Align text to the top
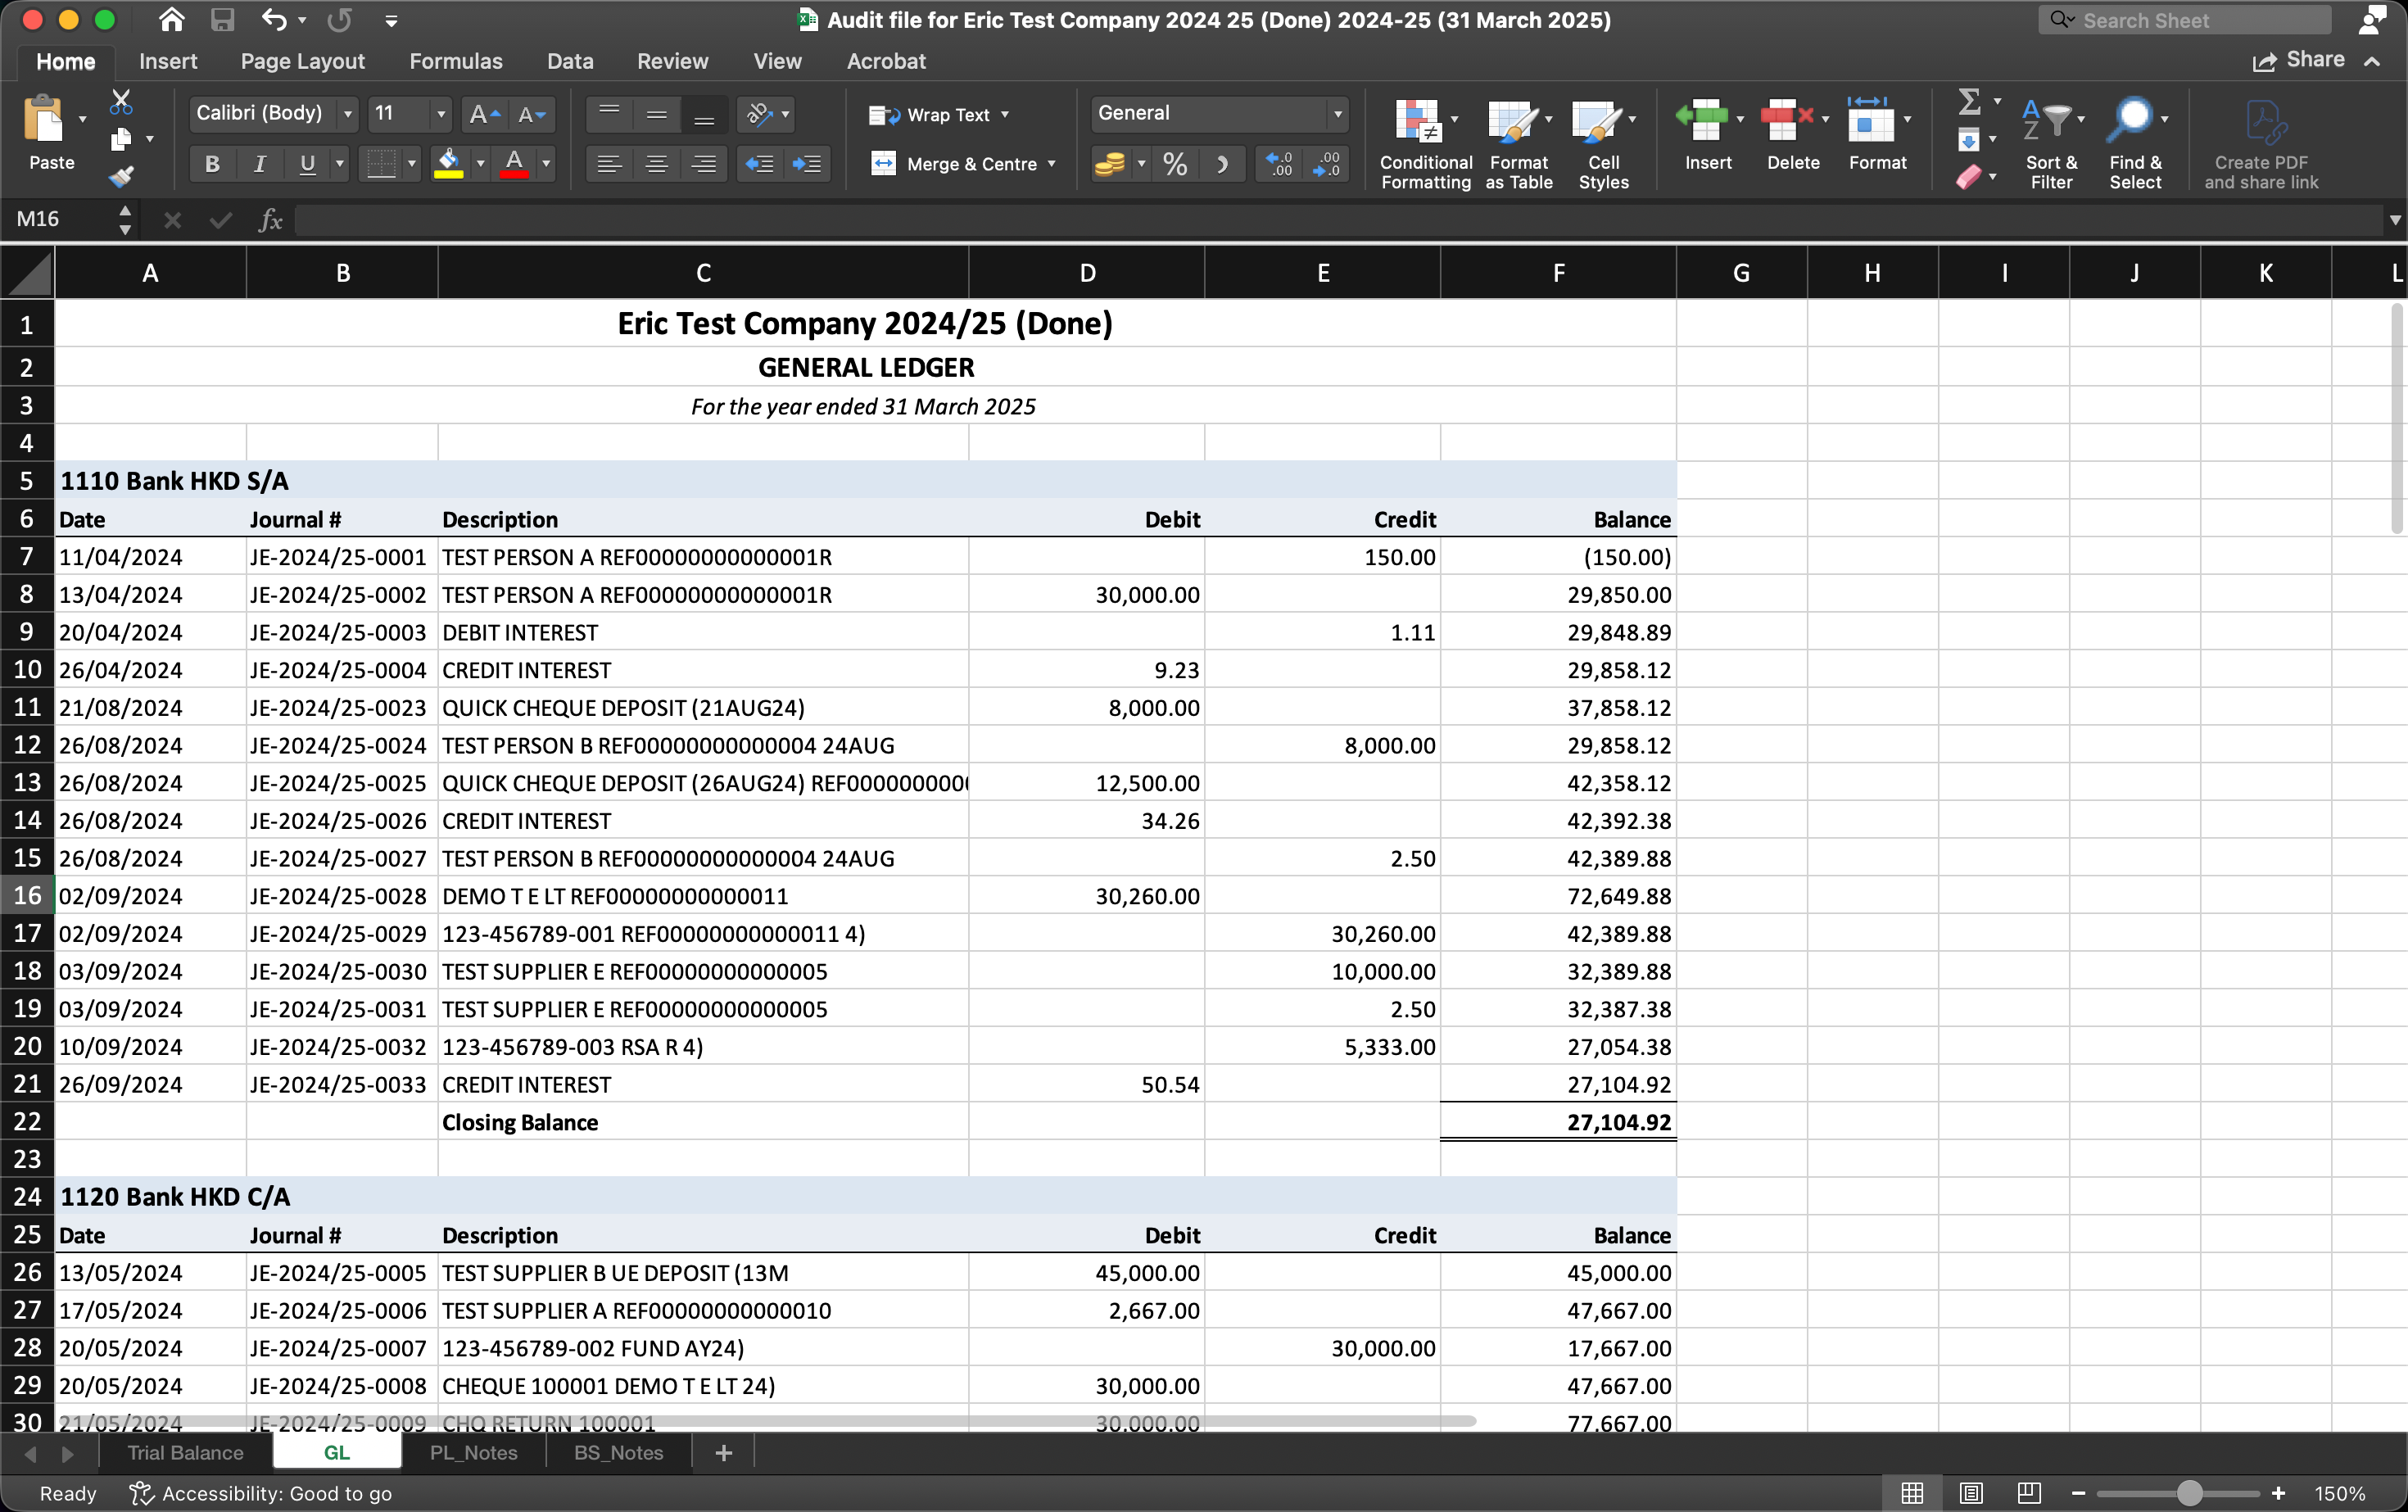 pyautogui.click(x=609, y=115)
